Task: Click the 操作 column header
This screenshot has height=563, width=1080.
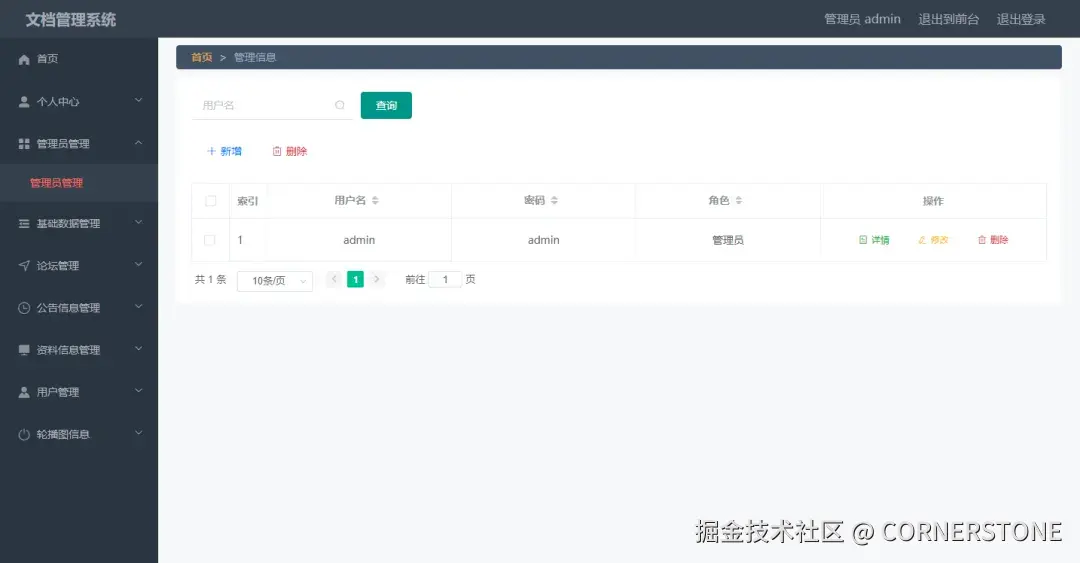Action: pyautogui.click(x=933, y=201)
